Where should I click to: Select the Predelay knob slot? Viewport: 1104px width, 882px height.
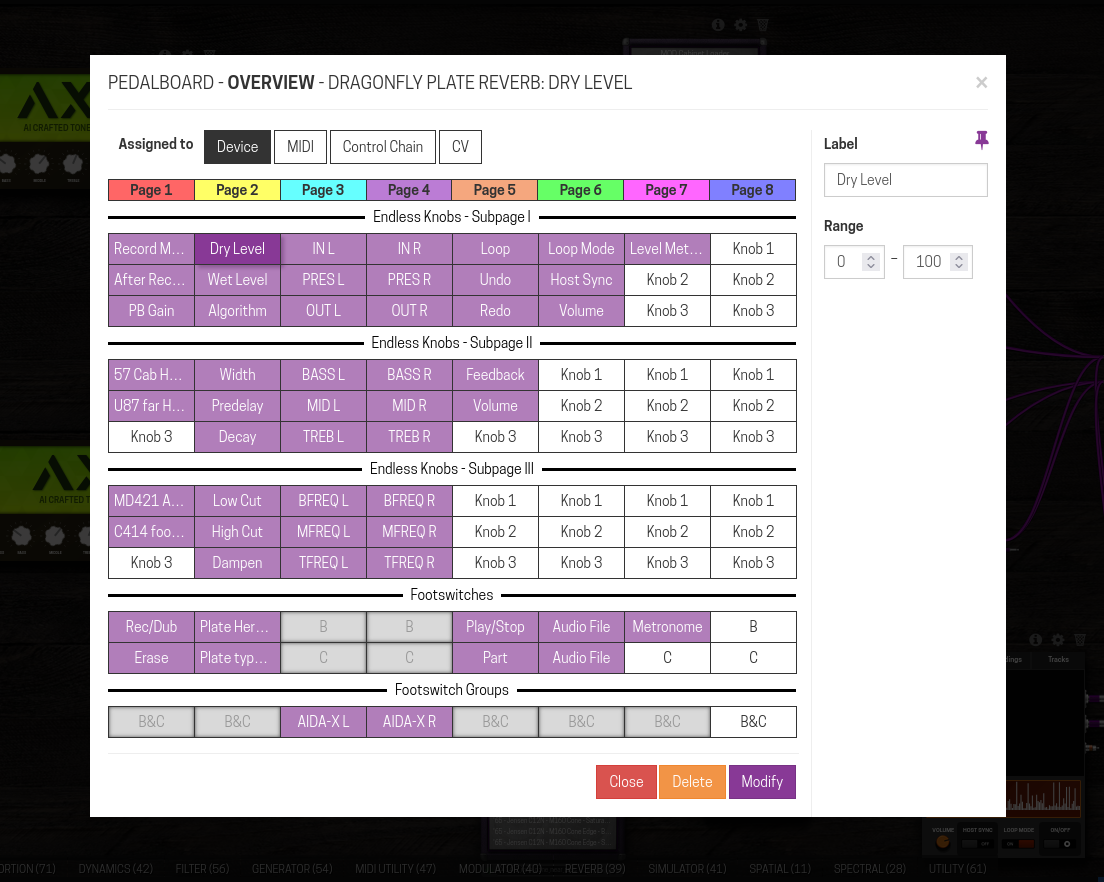click(x=237, y=406)
